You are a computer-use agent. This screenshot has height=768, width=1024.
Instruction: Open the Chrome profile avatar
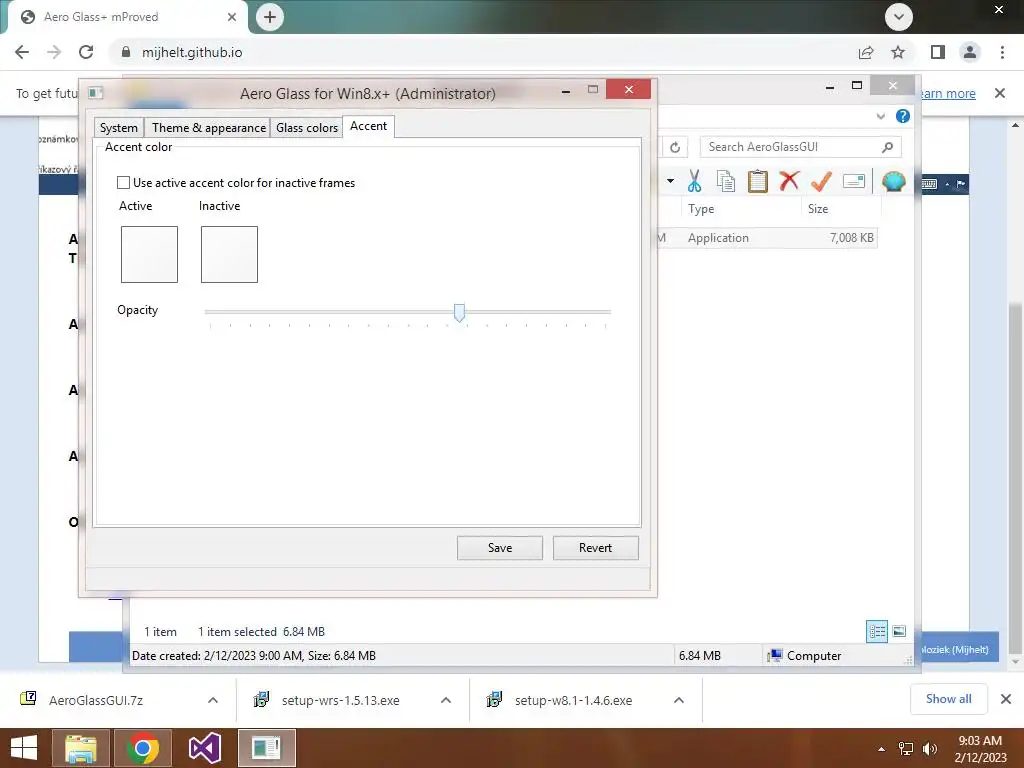tap(970, 52)
